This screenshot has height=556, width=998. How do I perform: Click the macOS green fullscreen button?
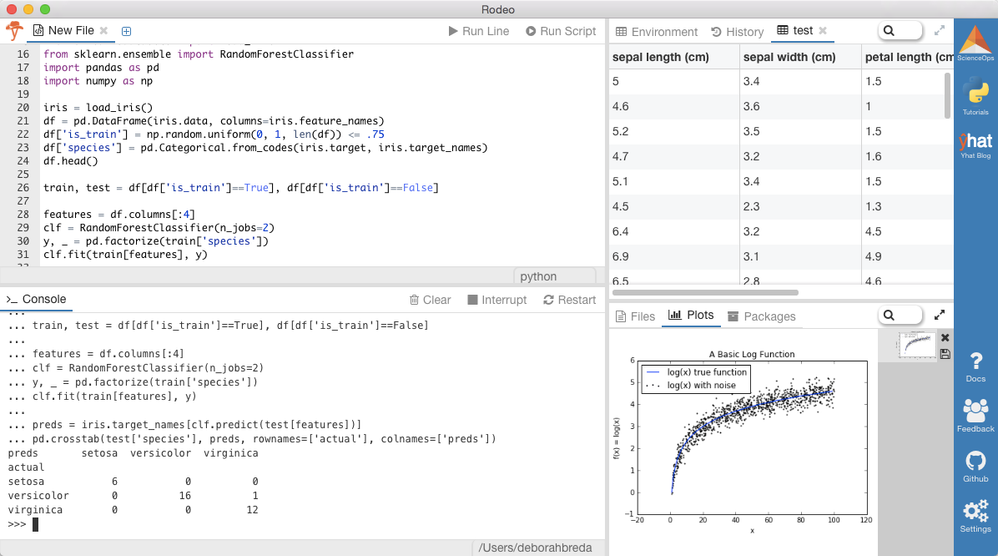[45, 9]
